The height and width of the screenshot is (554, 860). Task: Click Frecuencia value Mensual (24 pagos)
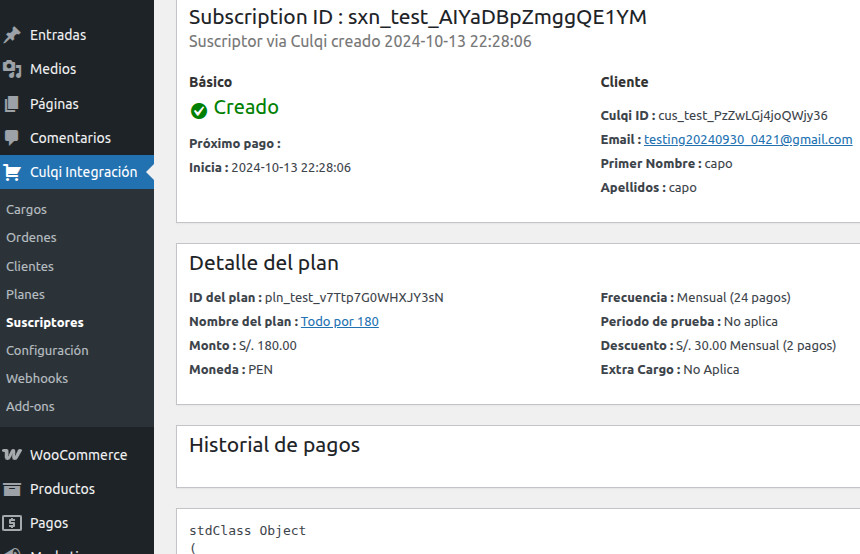tap(734, 298)
